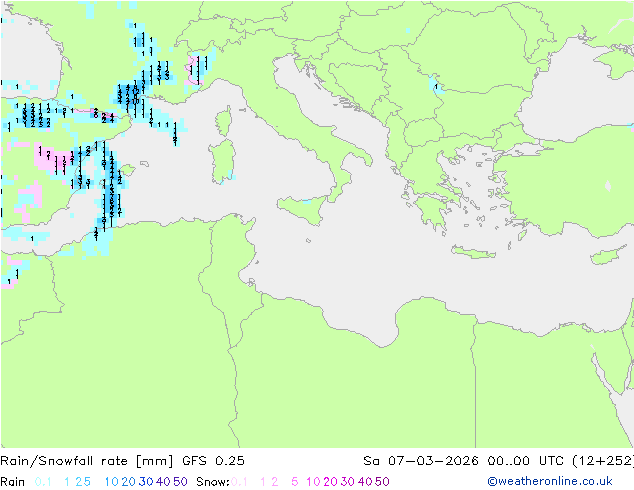Pick the Snow 5 legend value
The height and width of the screenshot is (490, 634).
click(x=294, y=482)
